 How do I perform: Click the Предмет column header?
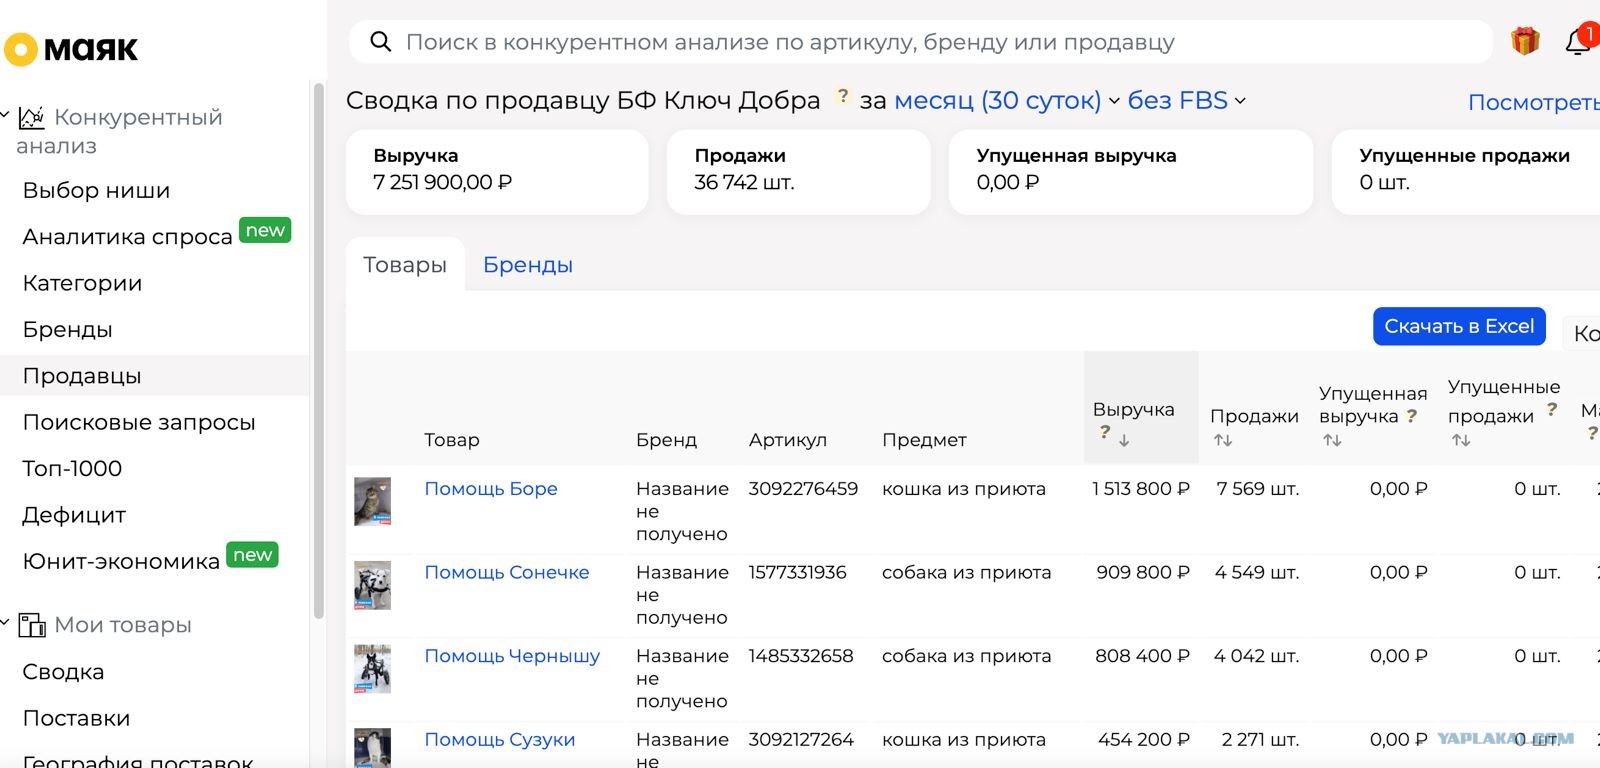click(924, 440)
